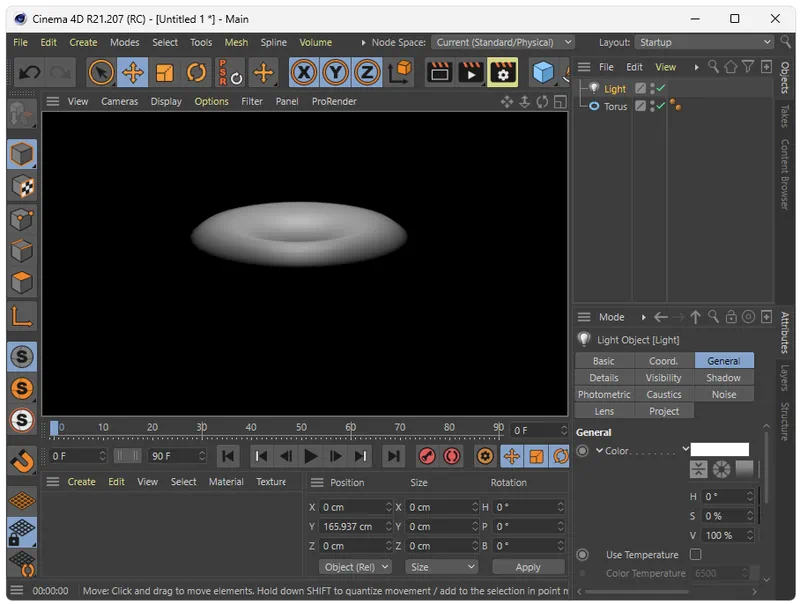Open the Volume menu

[315, 42]
